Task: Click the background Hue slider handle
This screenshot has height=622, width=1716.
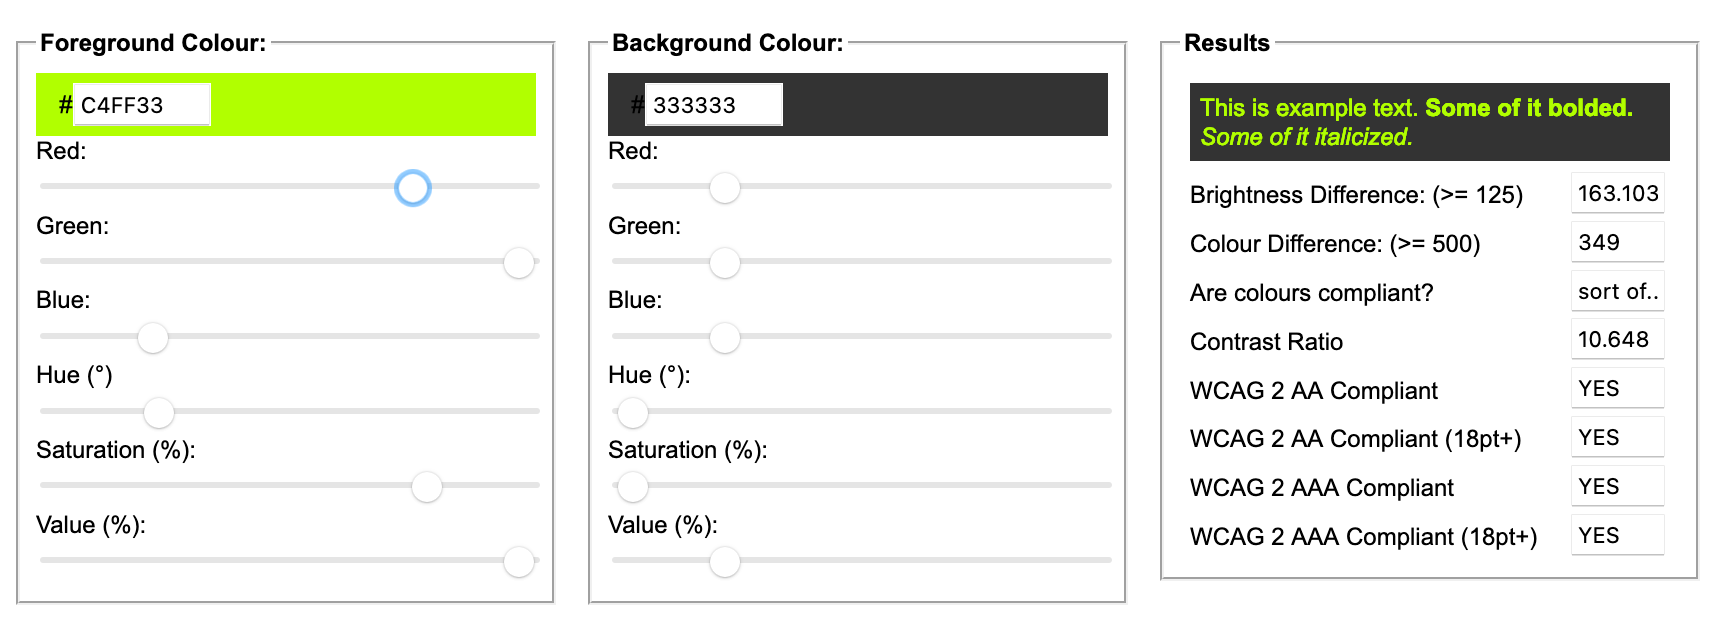Action: [632, 412]
